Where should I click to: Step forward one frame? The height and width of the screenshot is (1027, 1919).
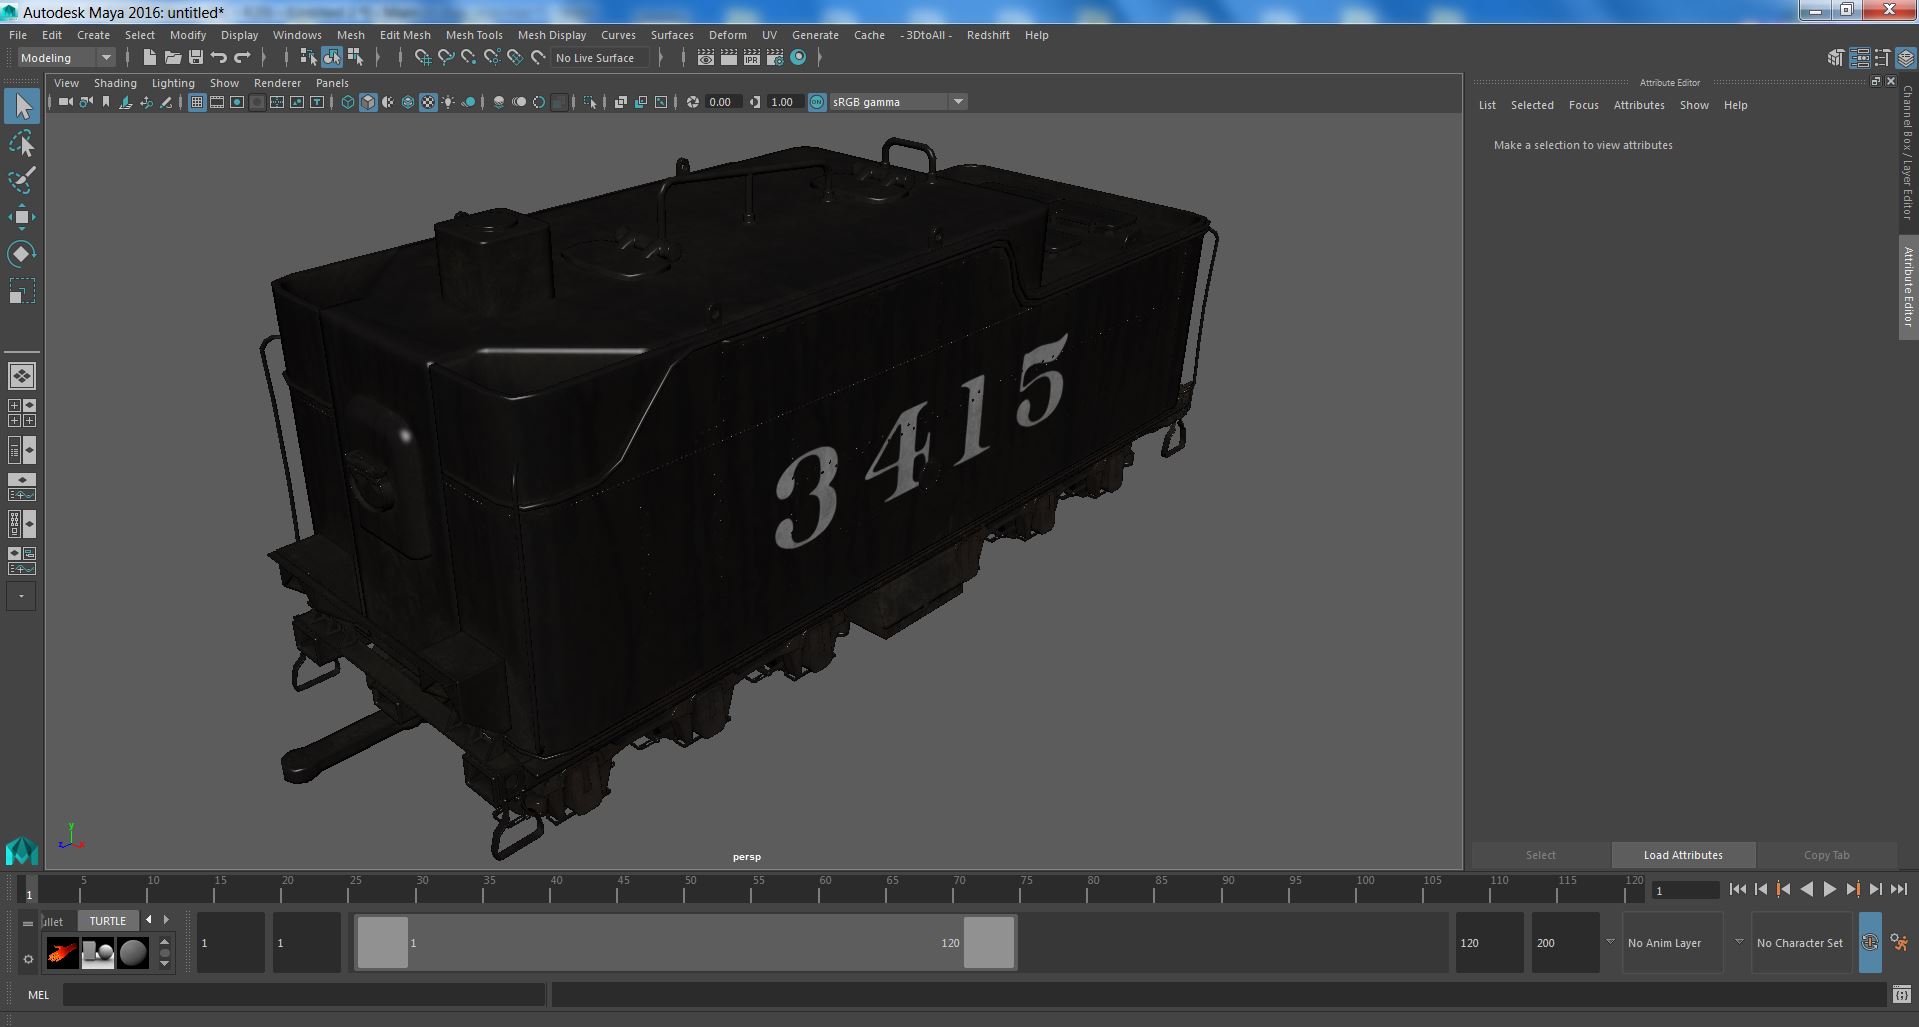tap(1876, 889)
